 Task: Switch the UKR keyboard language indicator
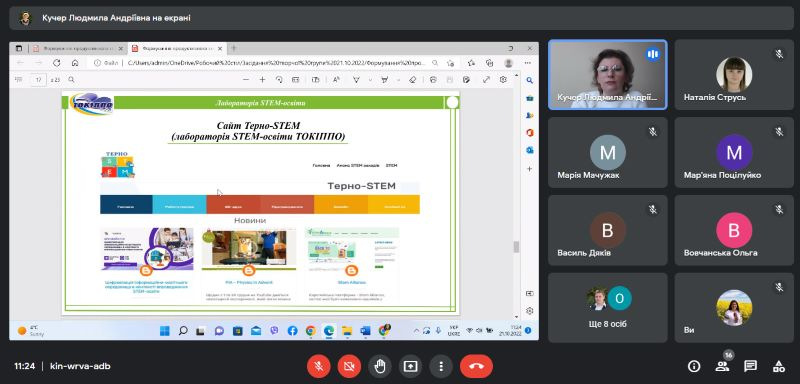453,330
